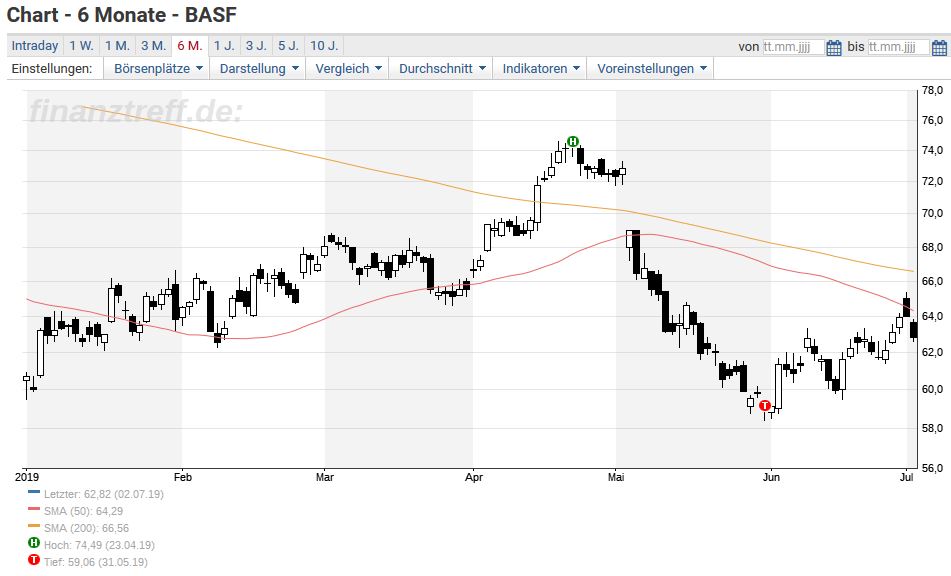
Task: Select the 5 J. time range tab
Action: pyautogui.click(x=288, y=45)
